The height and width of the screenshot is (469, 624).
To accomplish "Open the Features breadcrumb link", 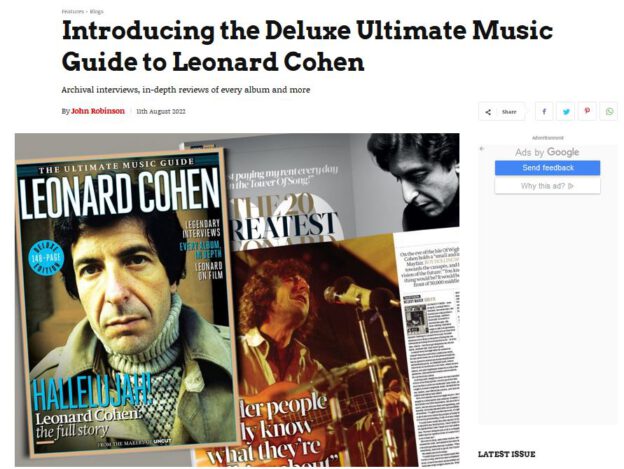I will [72, 12].
